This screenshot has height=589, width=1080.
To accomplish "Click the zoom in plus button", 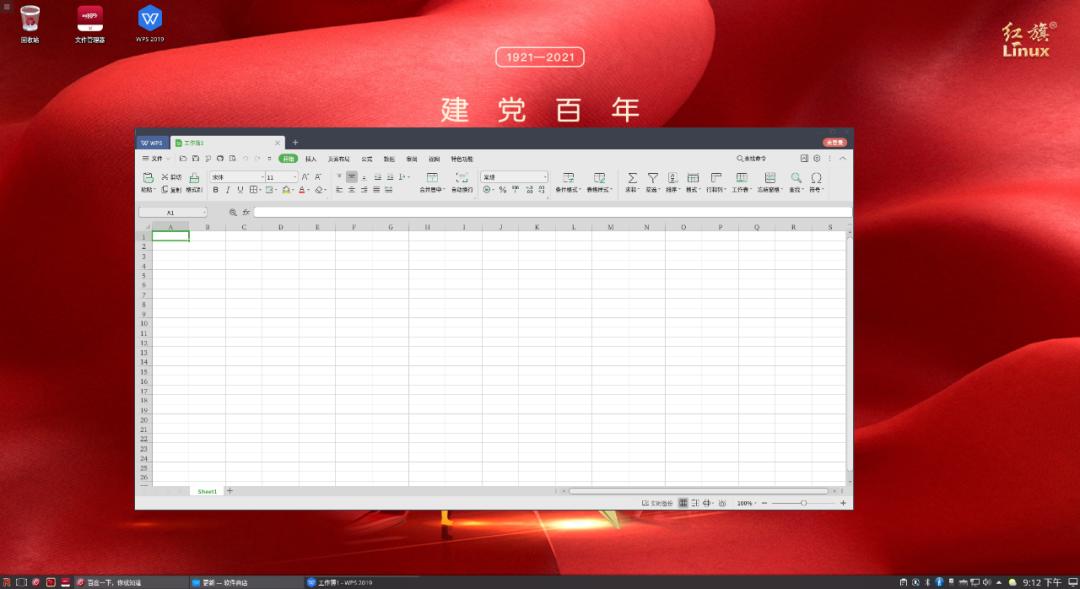I will (842, 503).
